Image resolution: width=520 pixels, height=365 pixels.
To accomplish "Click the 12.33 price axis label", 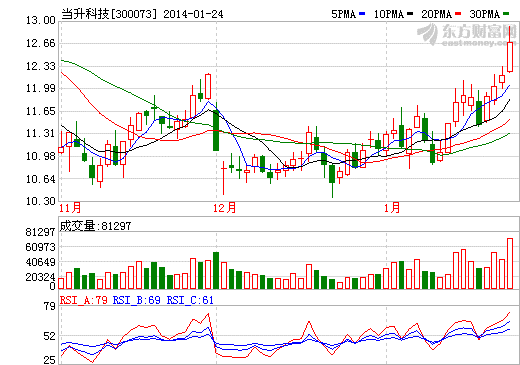I will pos(41,66).
